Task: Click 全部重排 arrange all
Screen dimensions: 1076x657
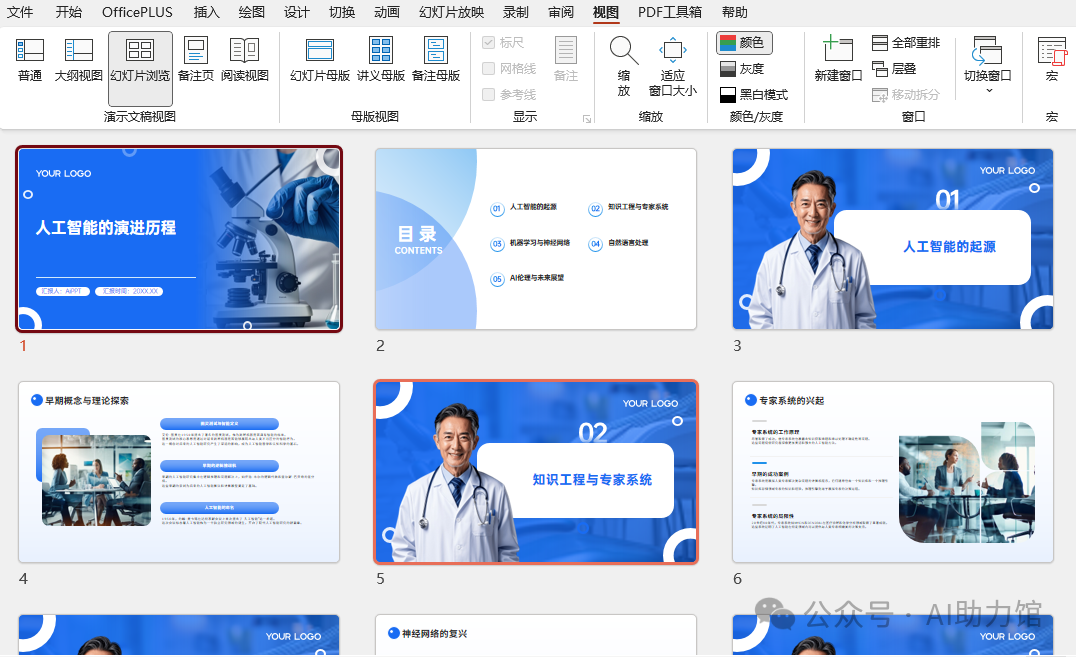Action: click(906, 43)
